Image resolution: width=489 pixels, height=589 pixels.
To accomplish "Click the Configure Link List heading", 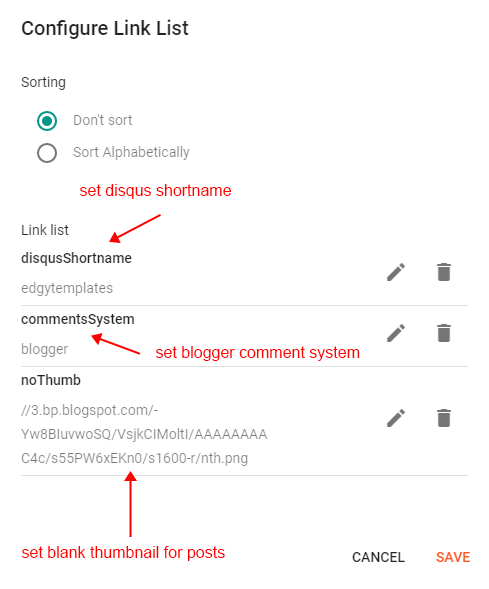I will pyautogui.click(x=105, y=29).
